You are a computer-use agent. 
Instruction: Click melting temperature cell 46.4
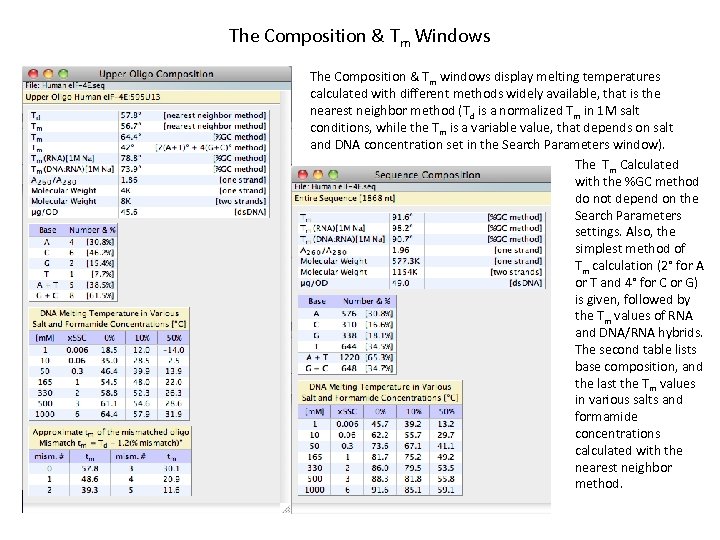coord(109,371)
